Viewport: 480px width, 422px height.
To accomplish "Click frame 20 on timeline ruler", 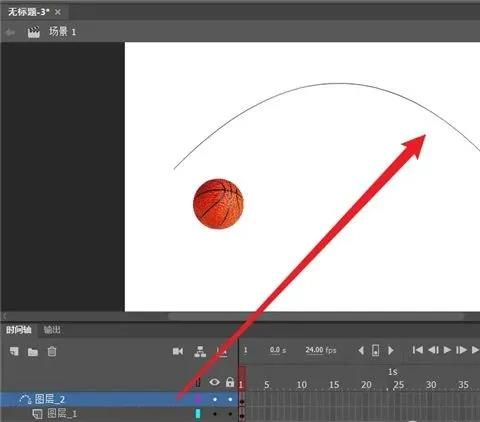I will (366, 385).
